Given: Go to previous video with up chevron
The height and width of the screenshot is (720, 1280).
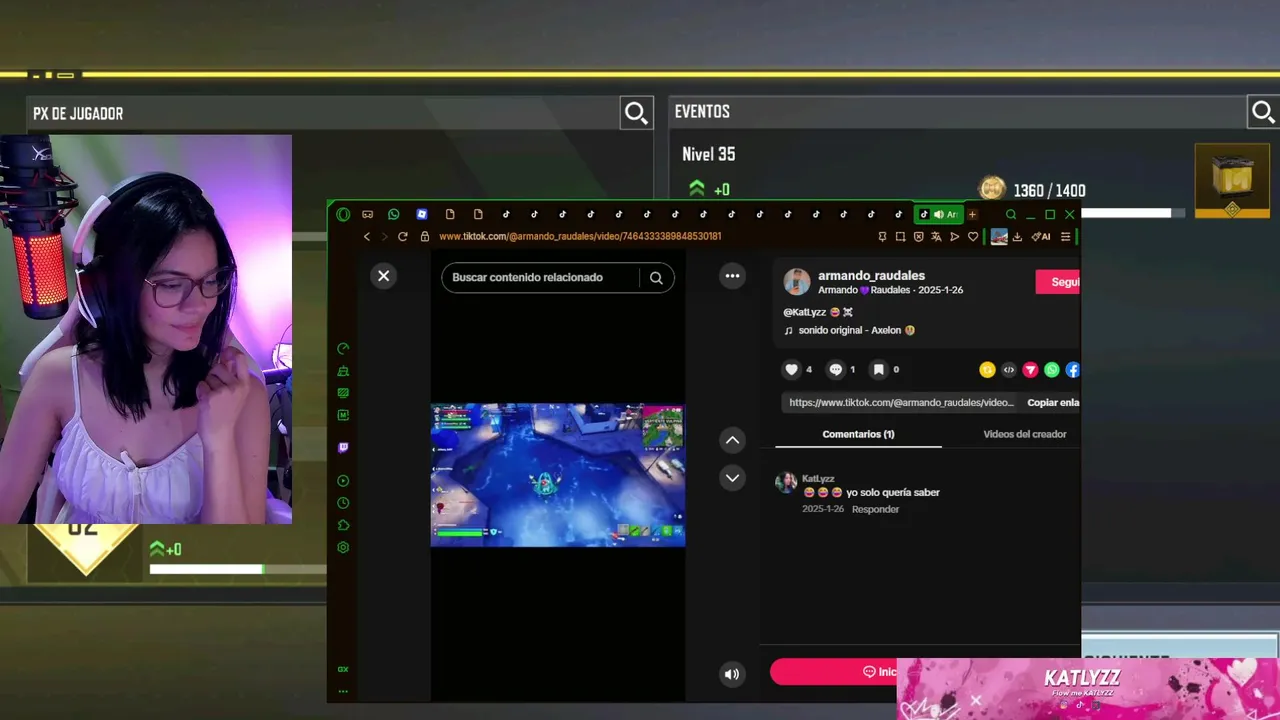Looking at the screenshot, I should point(733,440).
